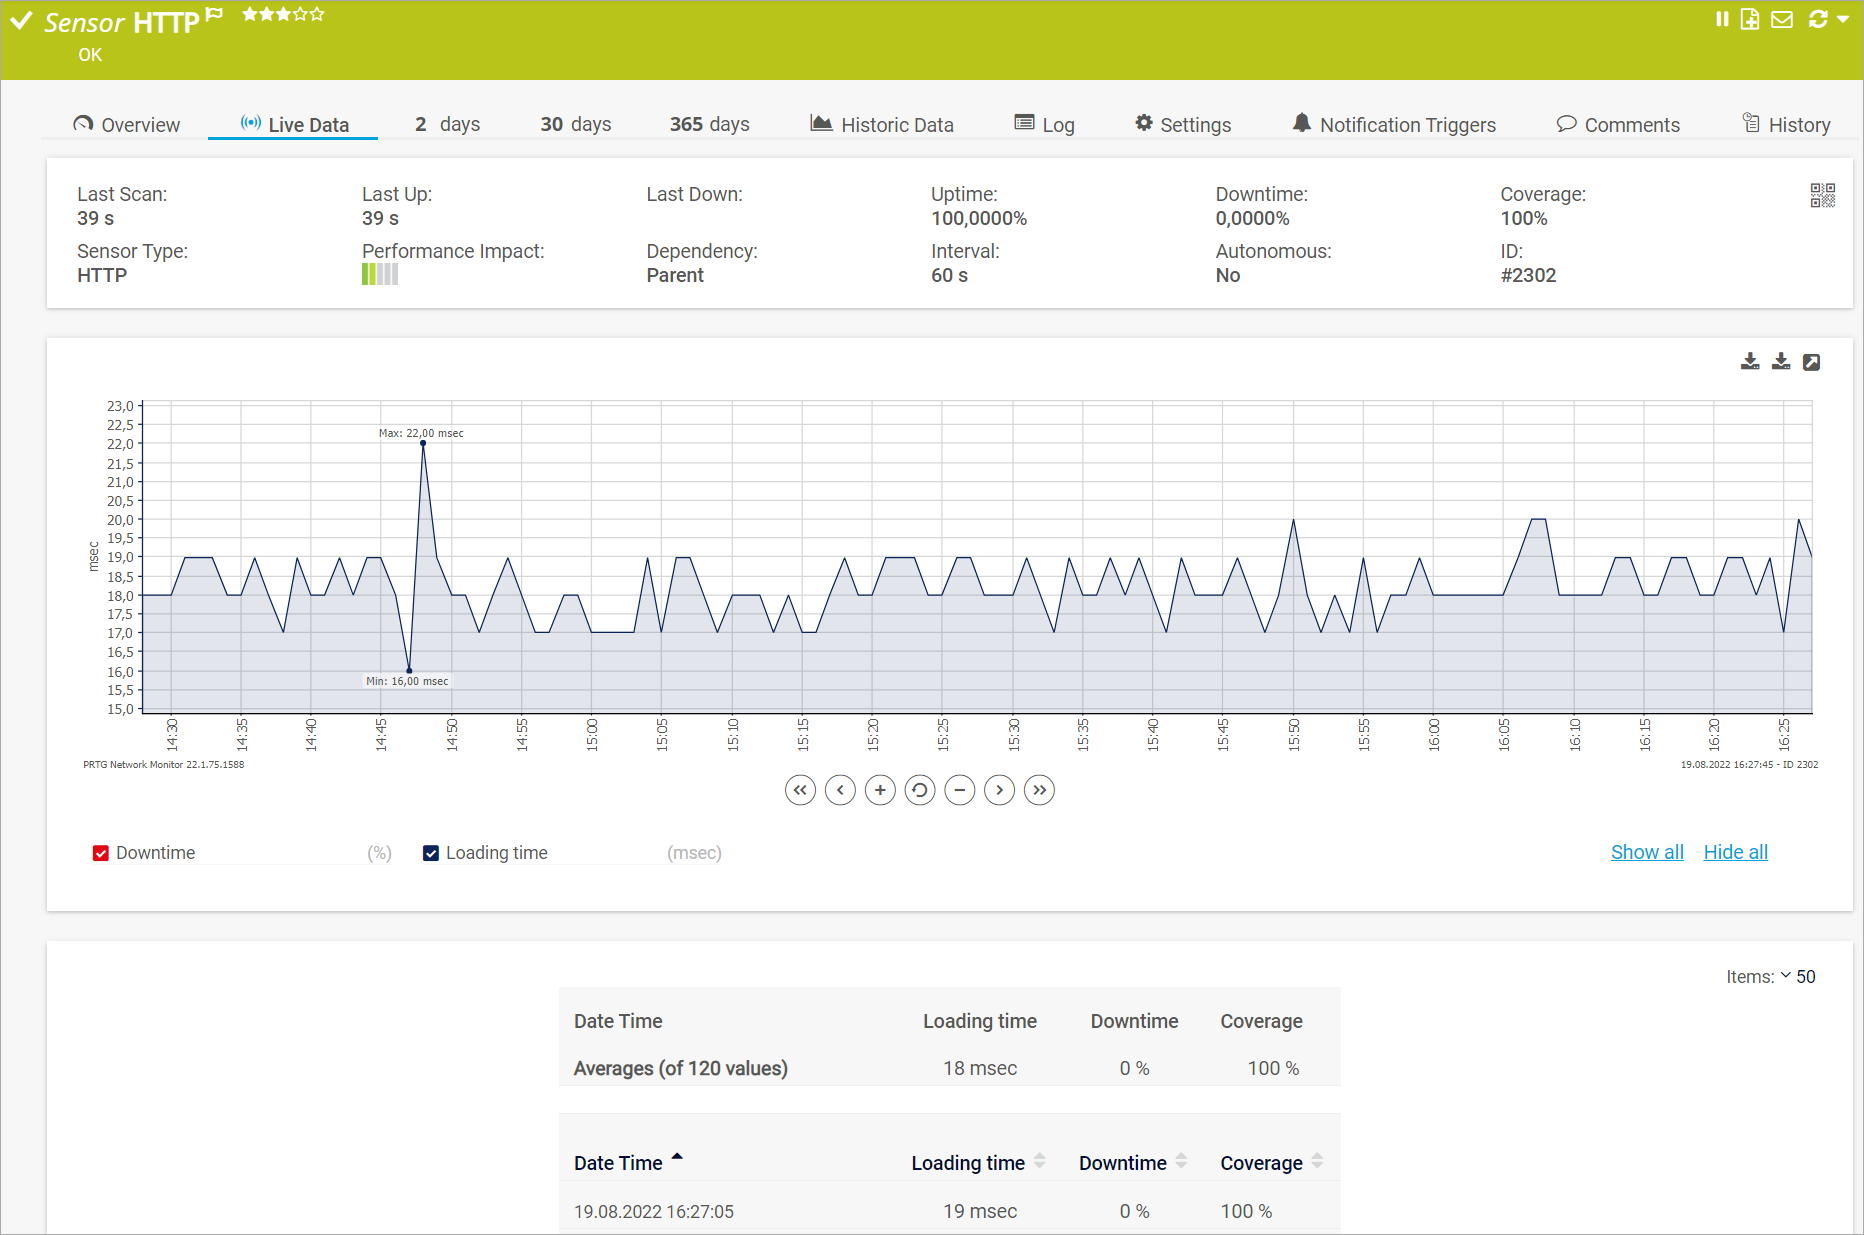This screenshot has width=1864, height=1235.
Task: Move graph one step back
Action: click(840, 790)
